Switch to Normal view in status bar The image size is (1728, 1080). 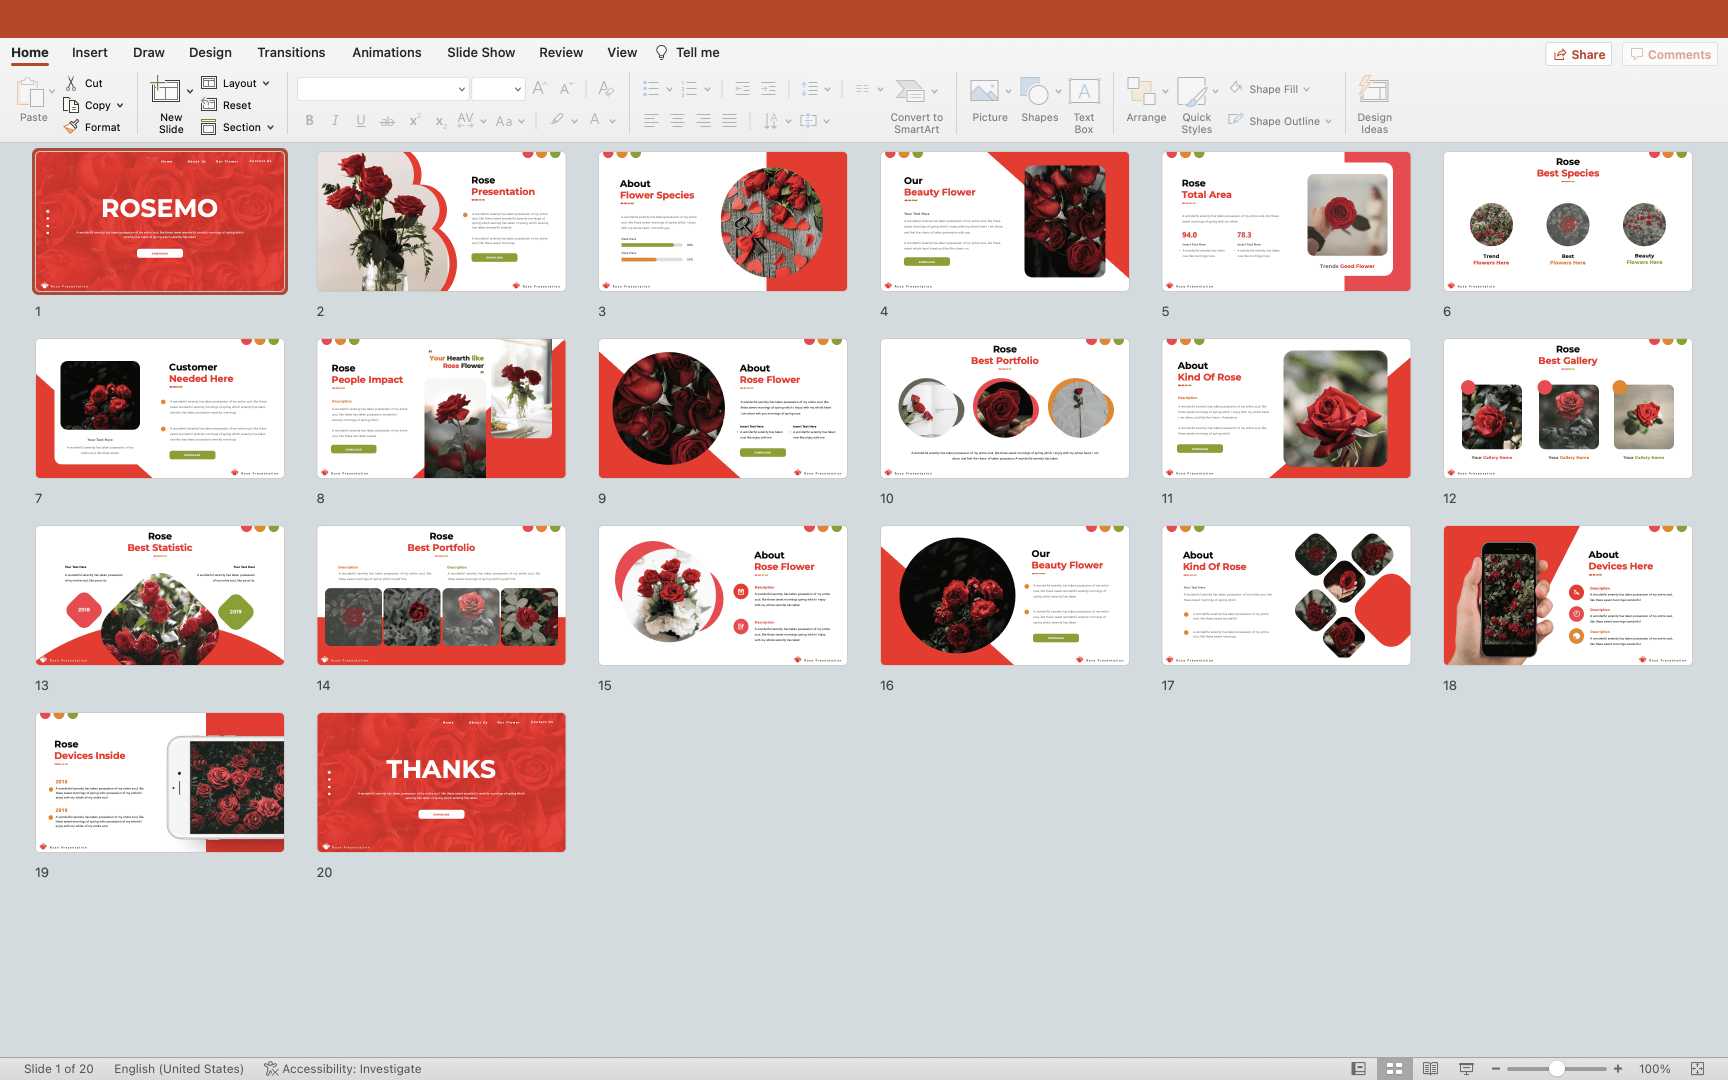click(1358, 1069)
